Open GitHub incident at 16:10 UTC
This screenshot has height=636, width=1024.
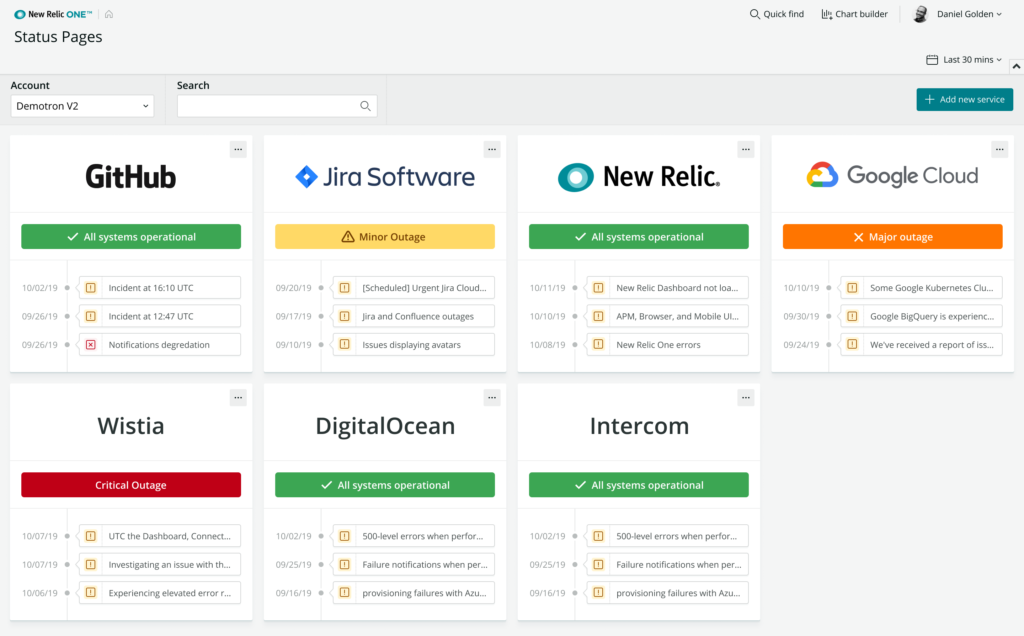pos(159,287)
